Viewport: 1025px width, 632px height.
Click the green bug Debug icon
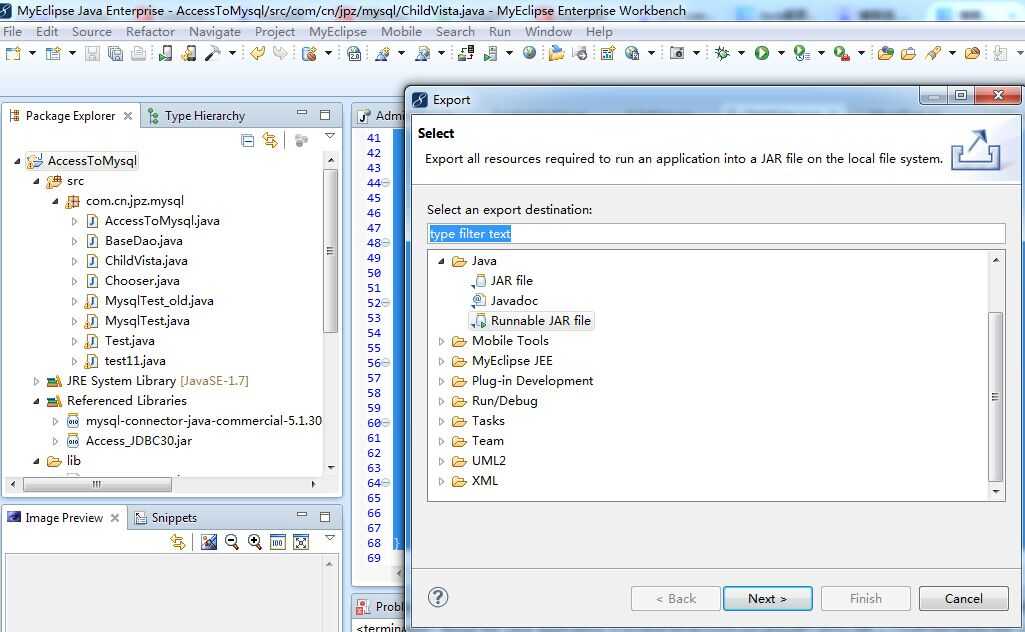[722, 54]
